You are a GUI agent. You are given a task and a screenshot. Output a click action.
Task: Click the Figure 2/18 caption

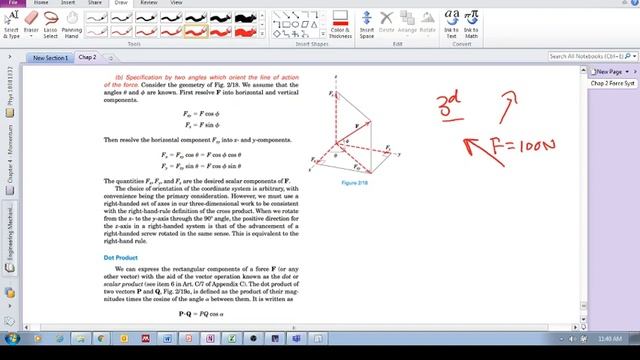coord(355,183)
